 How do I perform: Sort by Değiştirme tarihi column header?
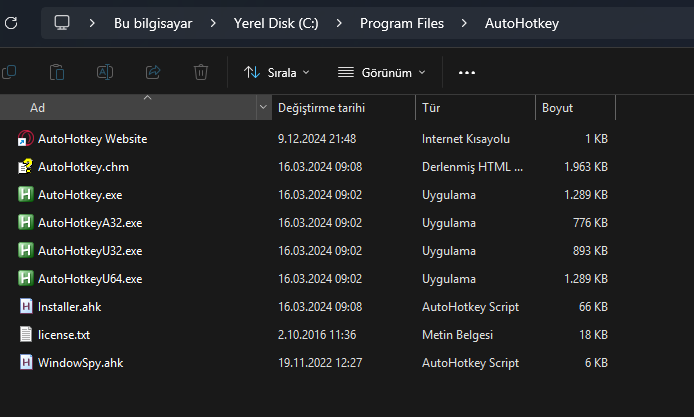tap(321, 107)
